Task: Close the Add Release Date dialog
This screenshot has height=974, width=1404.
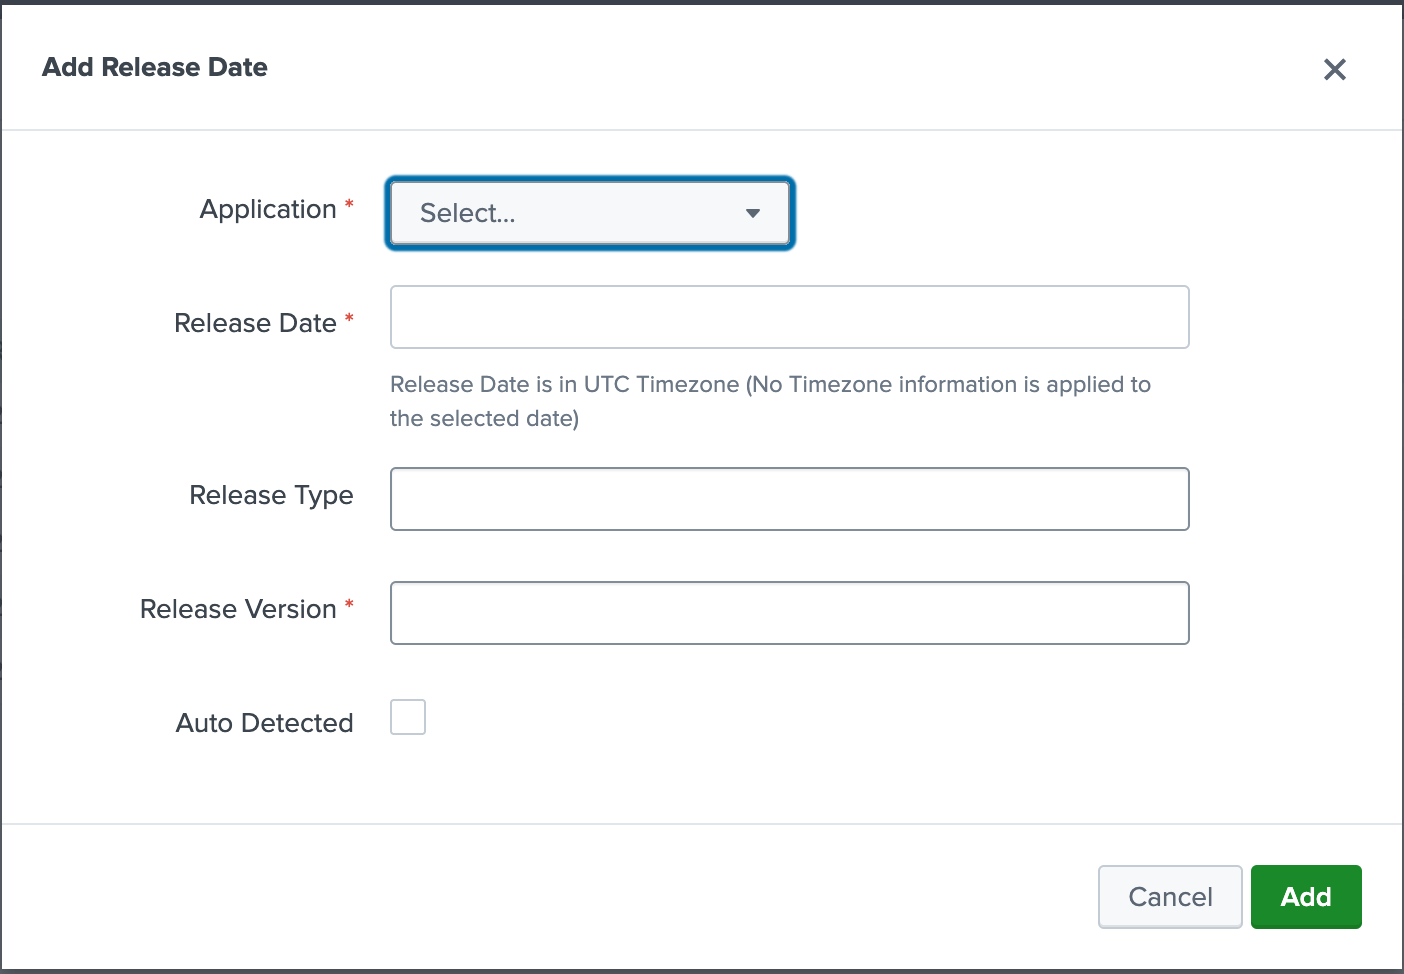Action: click(1334, 69)
